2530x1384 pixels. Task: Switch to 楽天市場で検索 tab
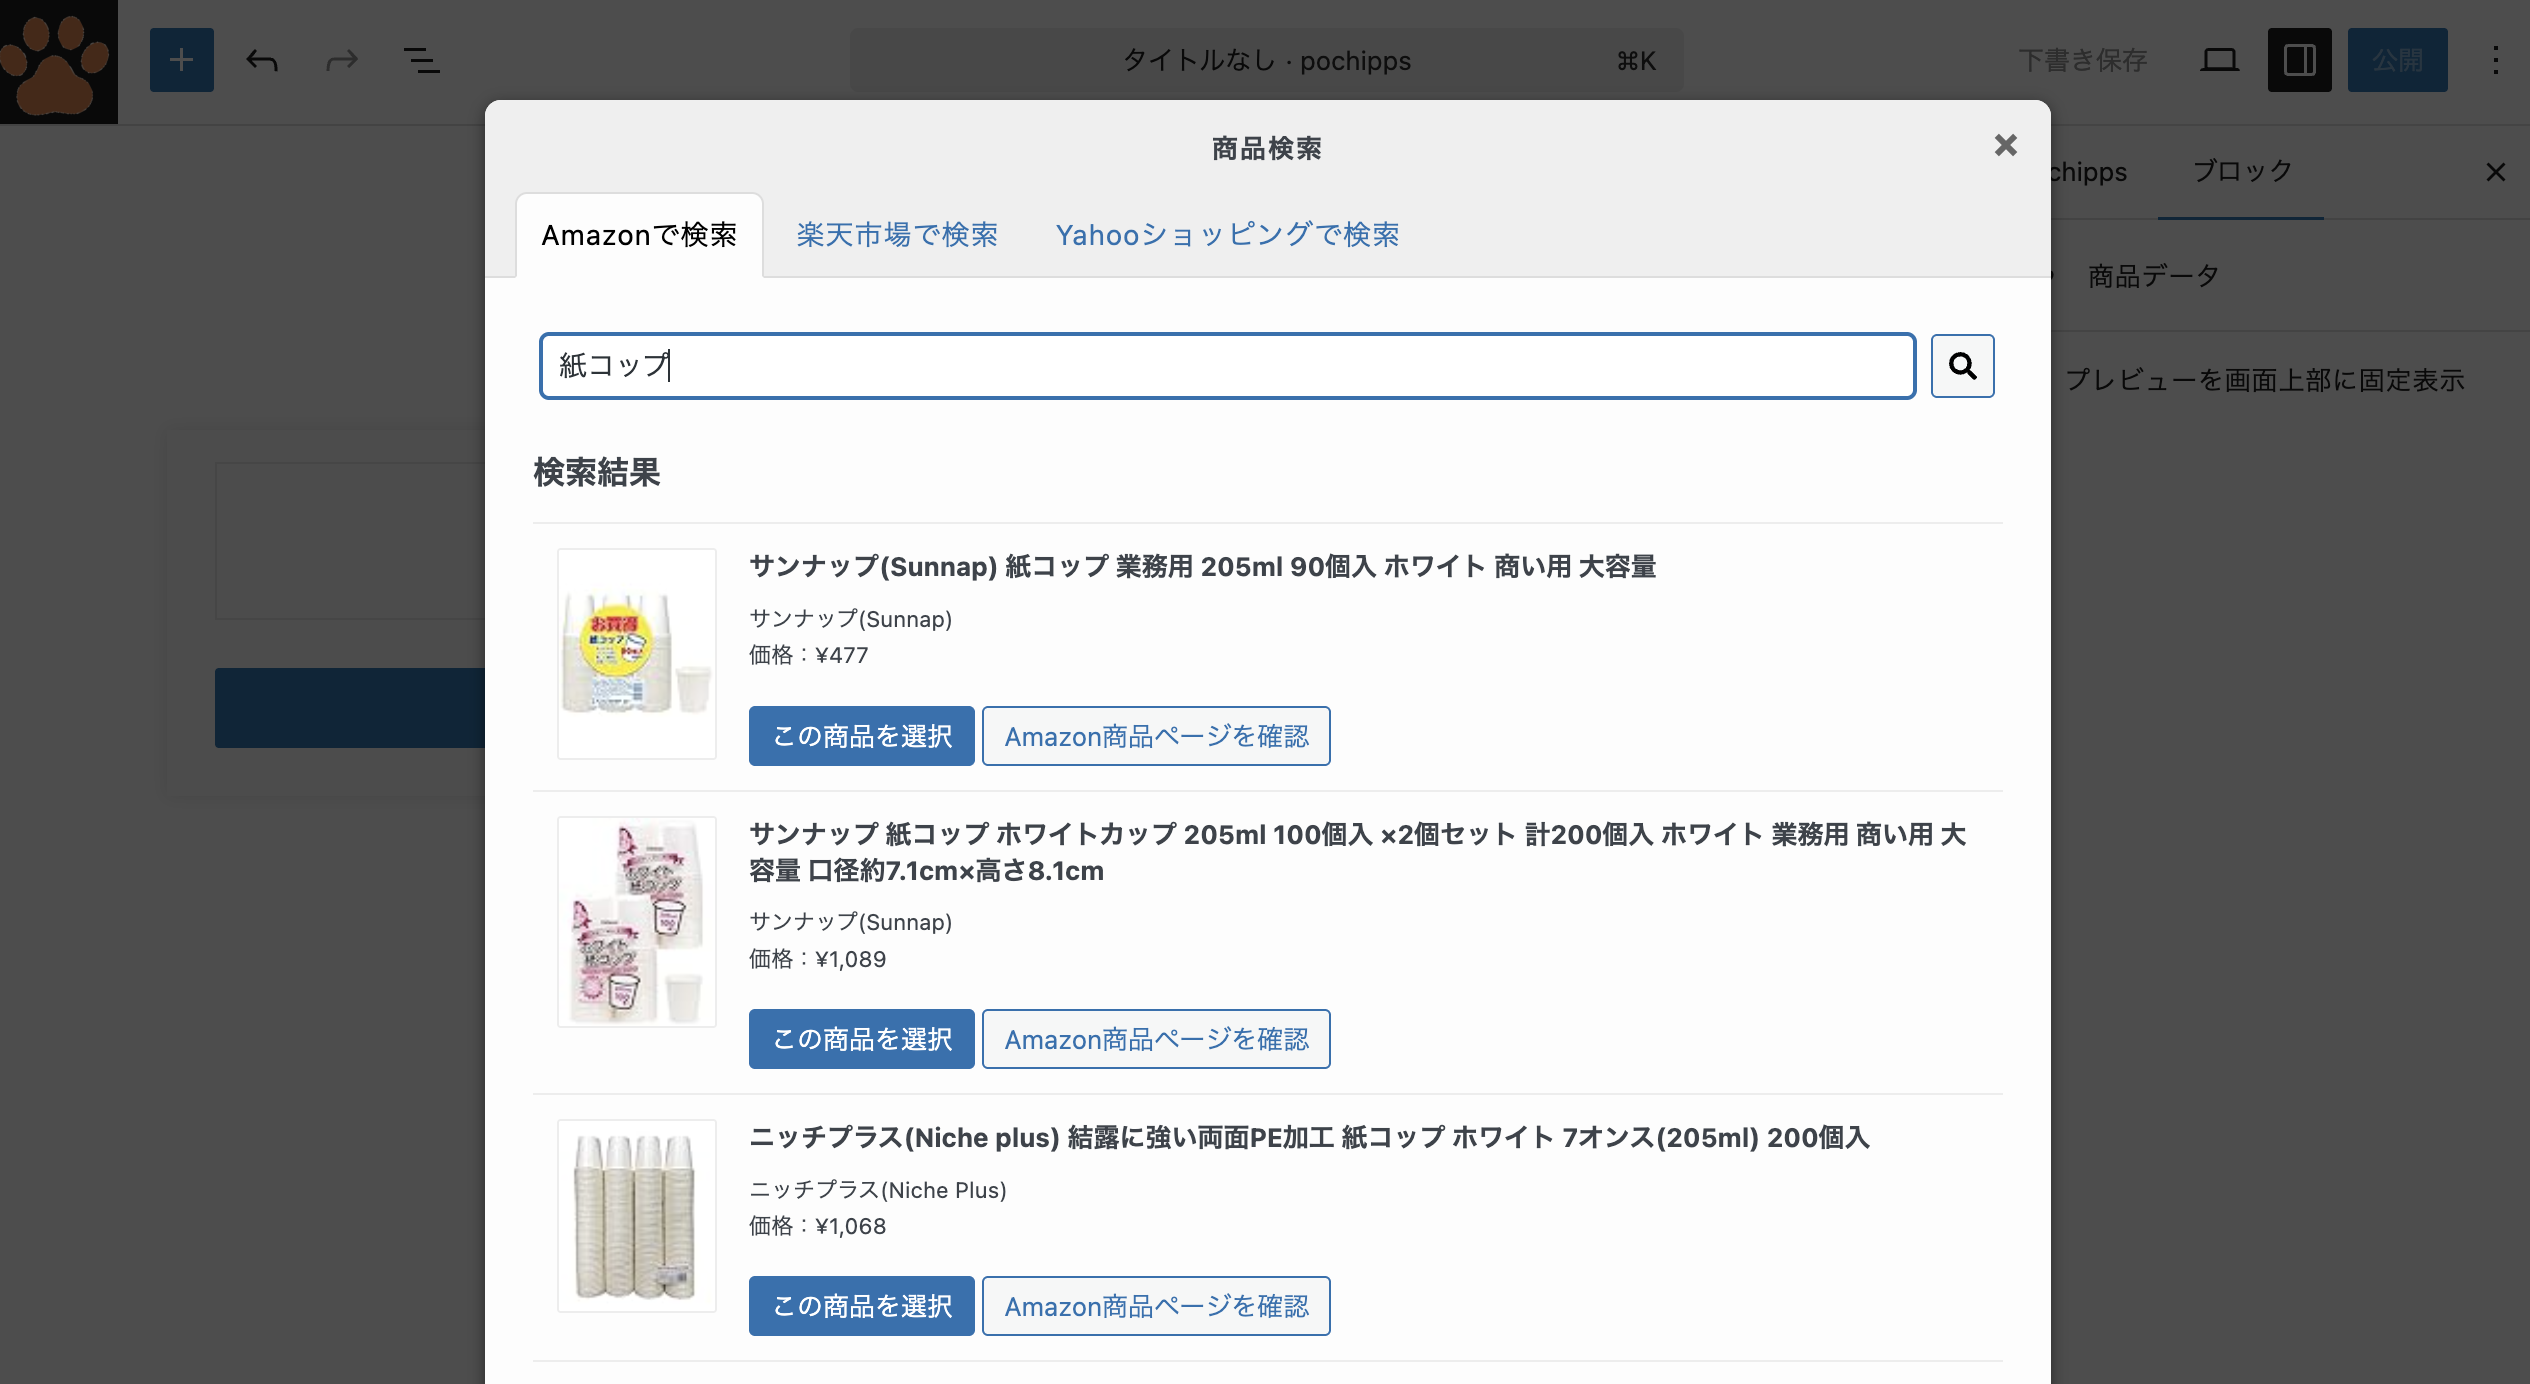tap(897, 235)
